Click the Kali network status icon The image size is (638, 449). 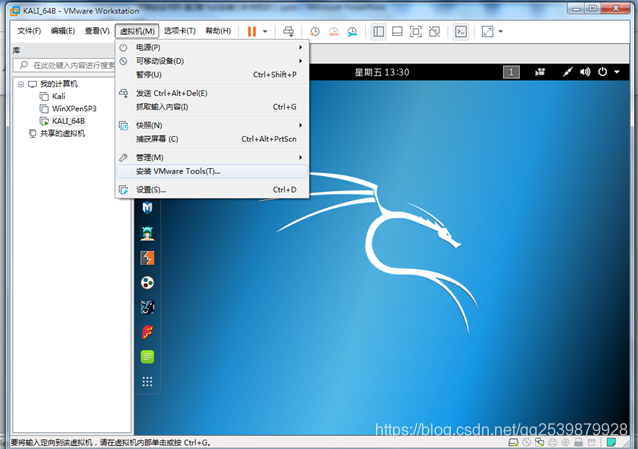tap(568, 72)
